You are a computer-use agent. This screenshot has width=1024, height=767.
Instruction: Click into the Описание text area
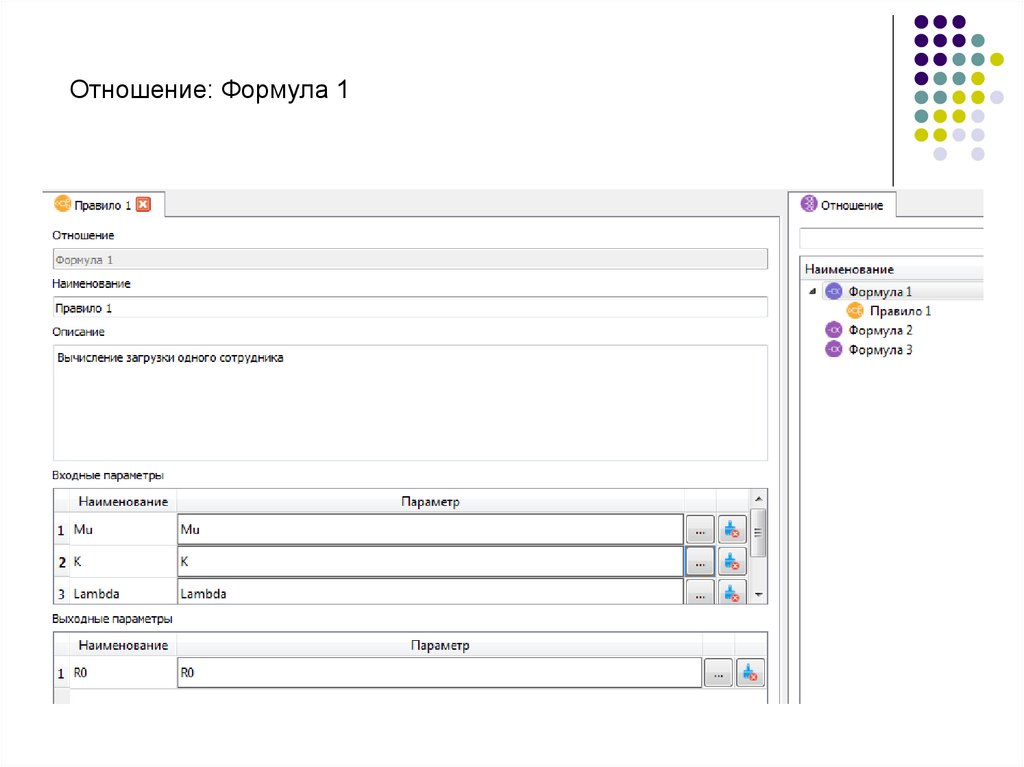409,402
